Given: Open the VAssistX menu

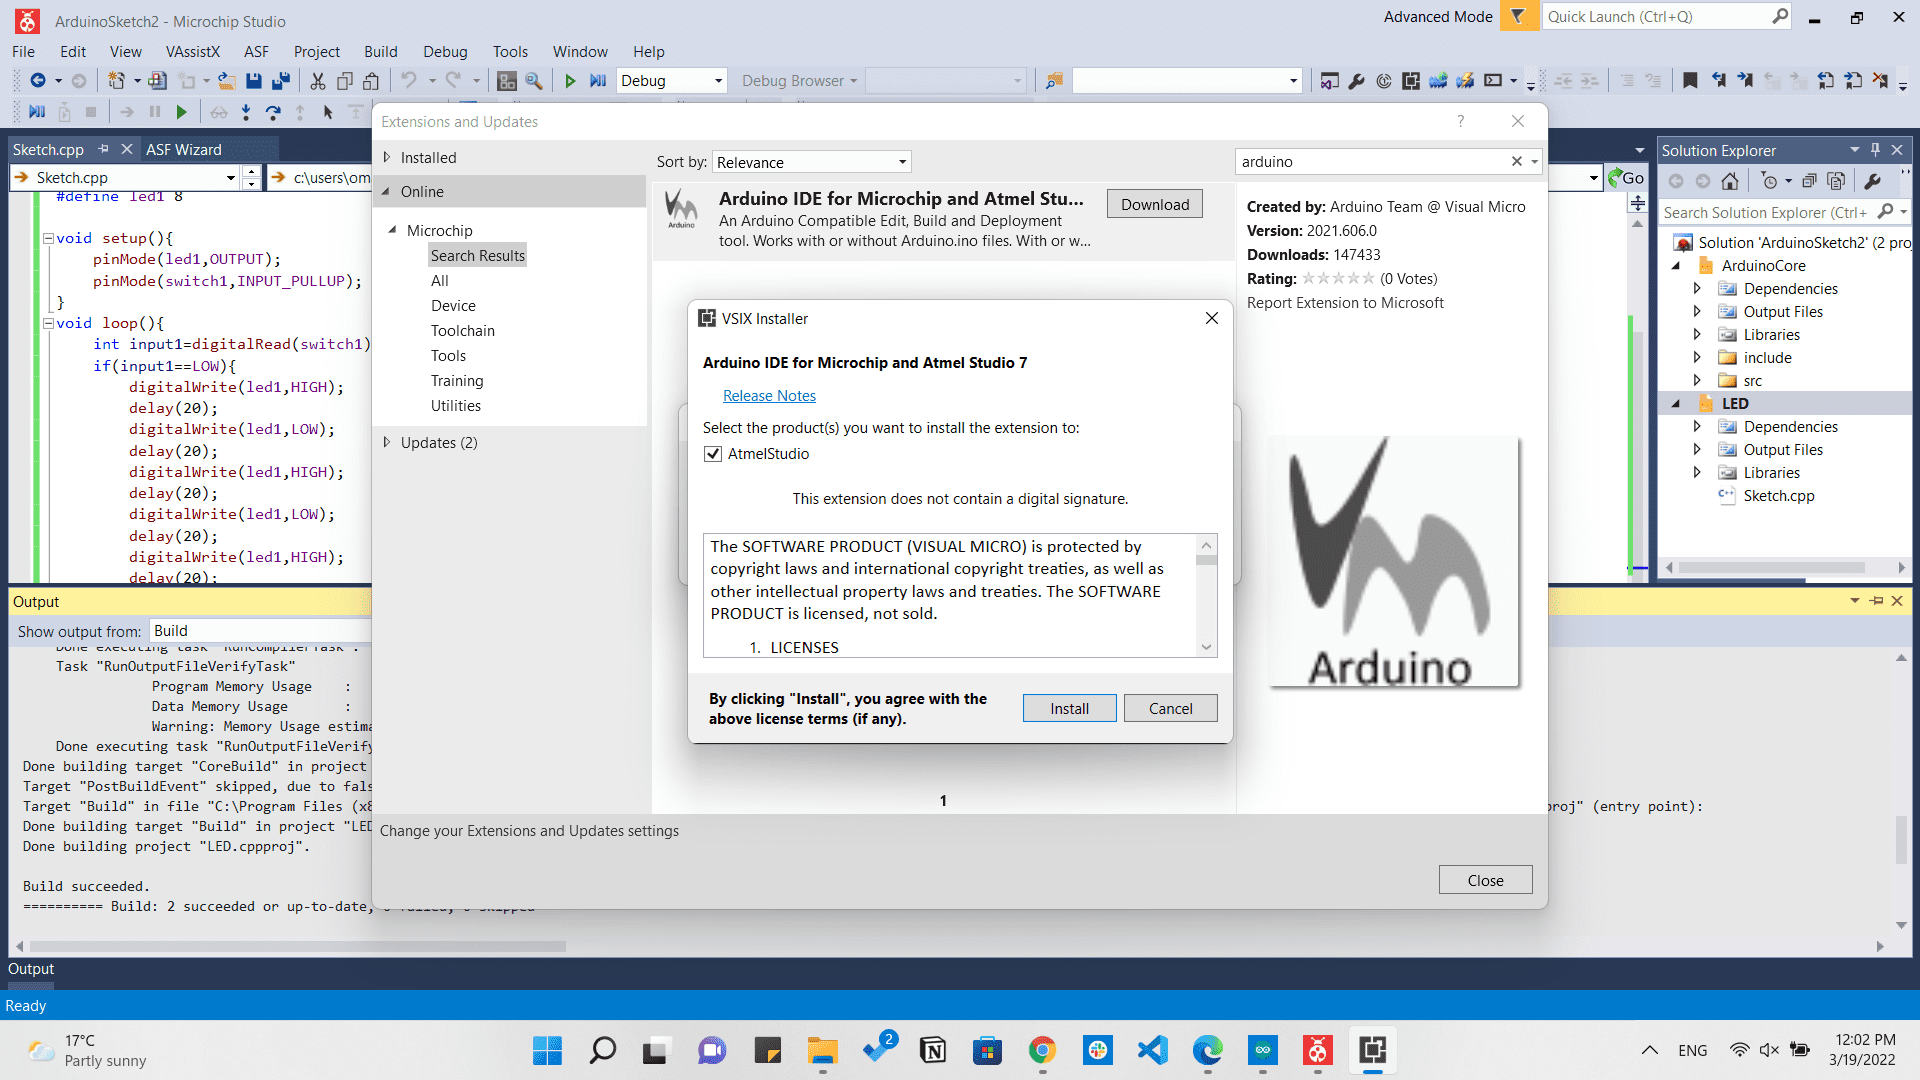Looking at the screenshot, I should pyautogui.click(x=192, y=52).
